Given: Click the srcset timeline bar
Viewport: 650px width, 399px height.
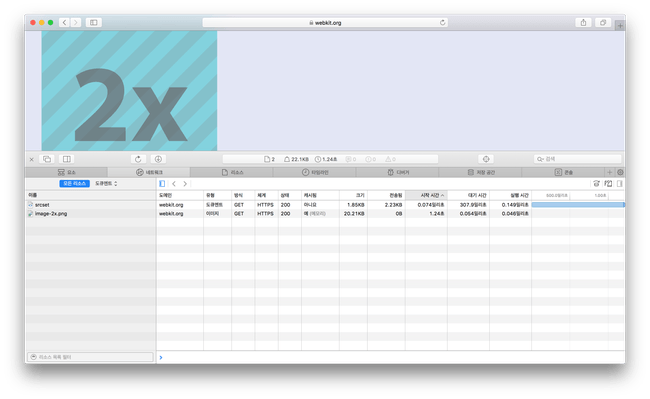Looking at the screenshot, I should pos(578,205).
